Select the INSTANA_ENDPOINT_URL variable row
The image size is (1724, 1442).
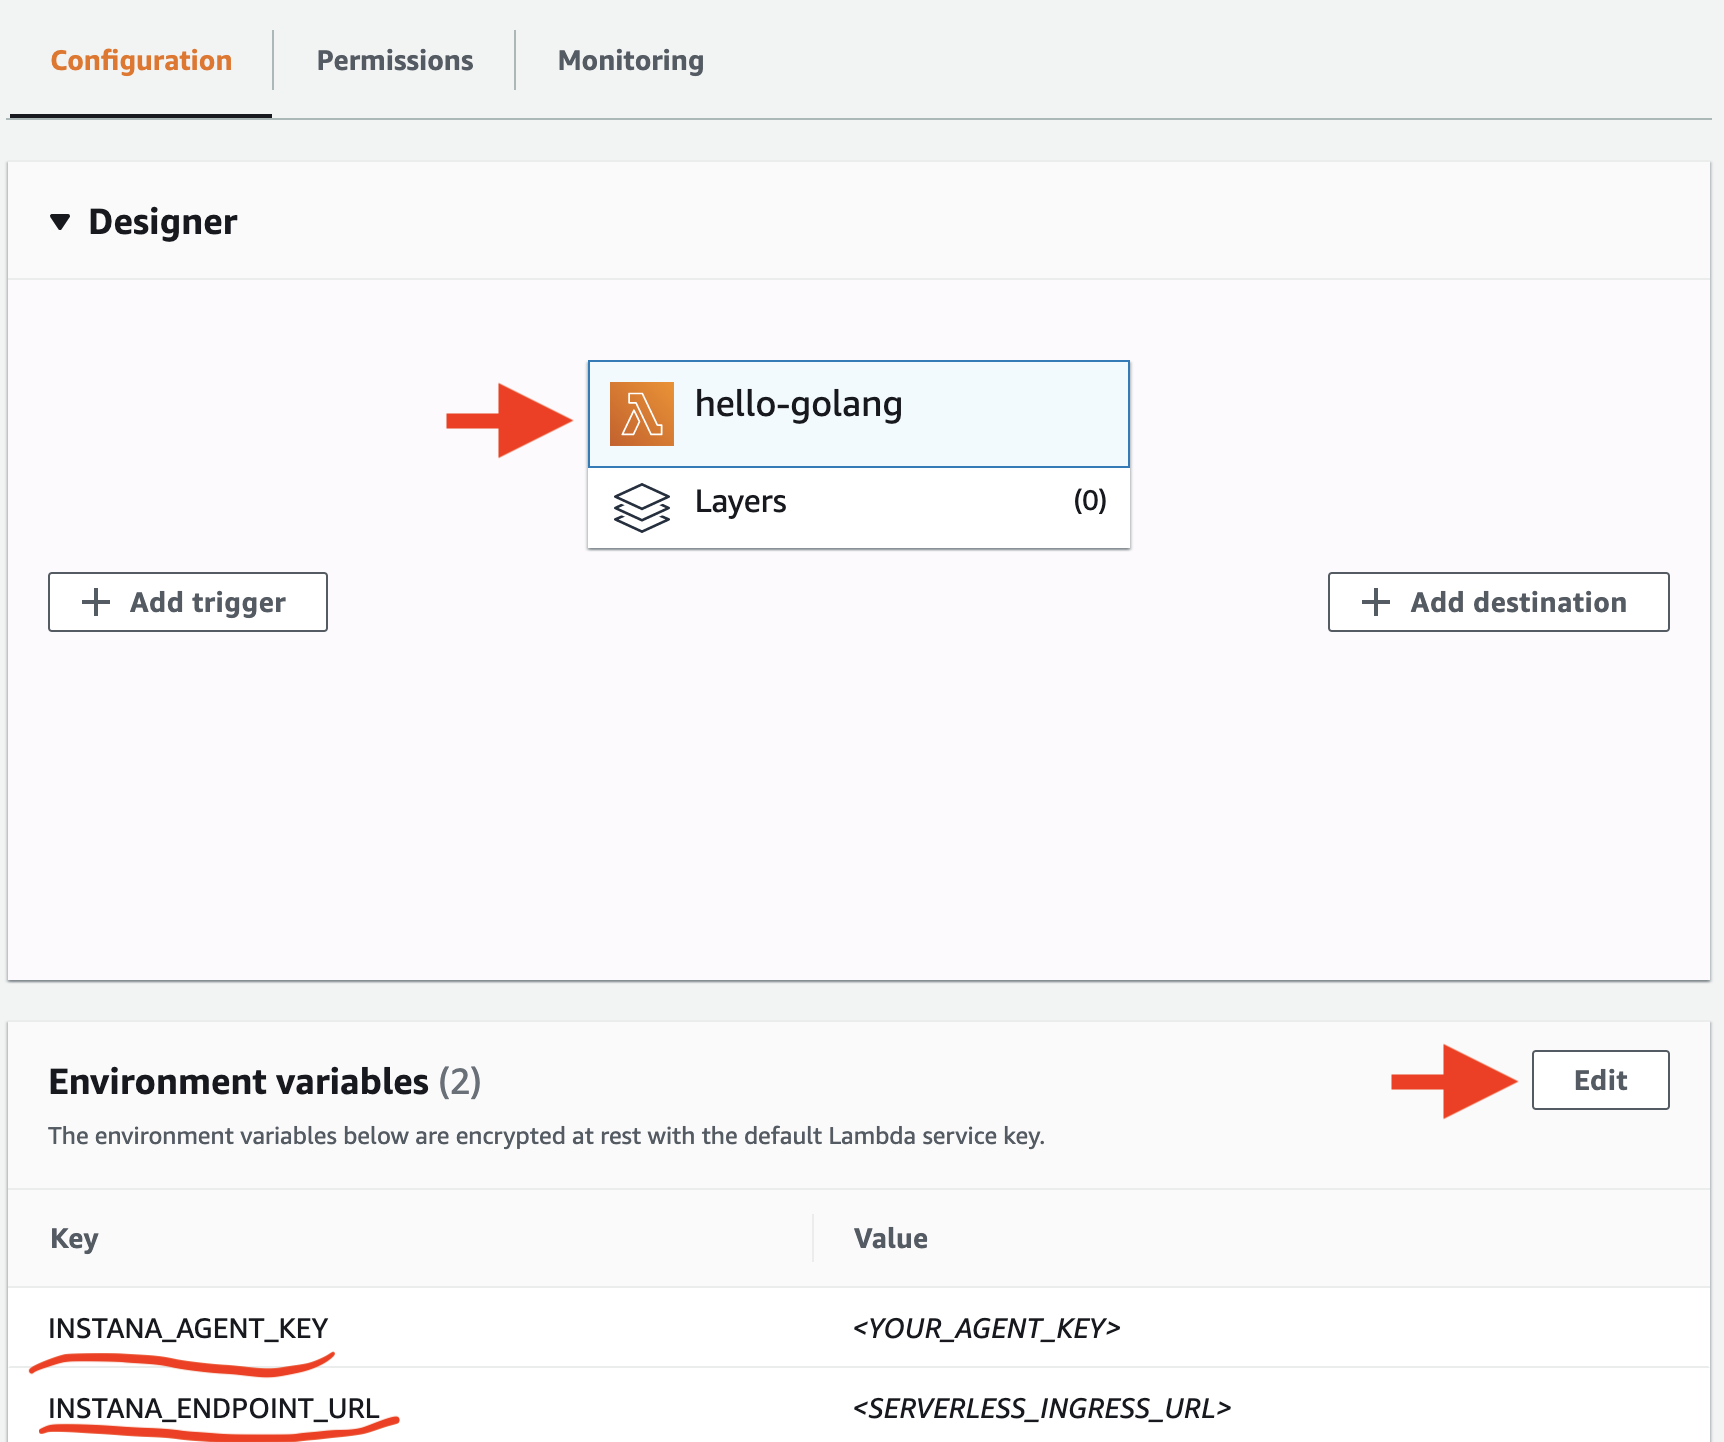[213, 1408]
